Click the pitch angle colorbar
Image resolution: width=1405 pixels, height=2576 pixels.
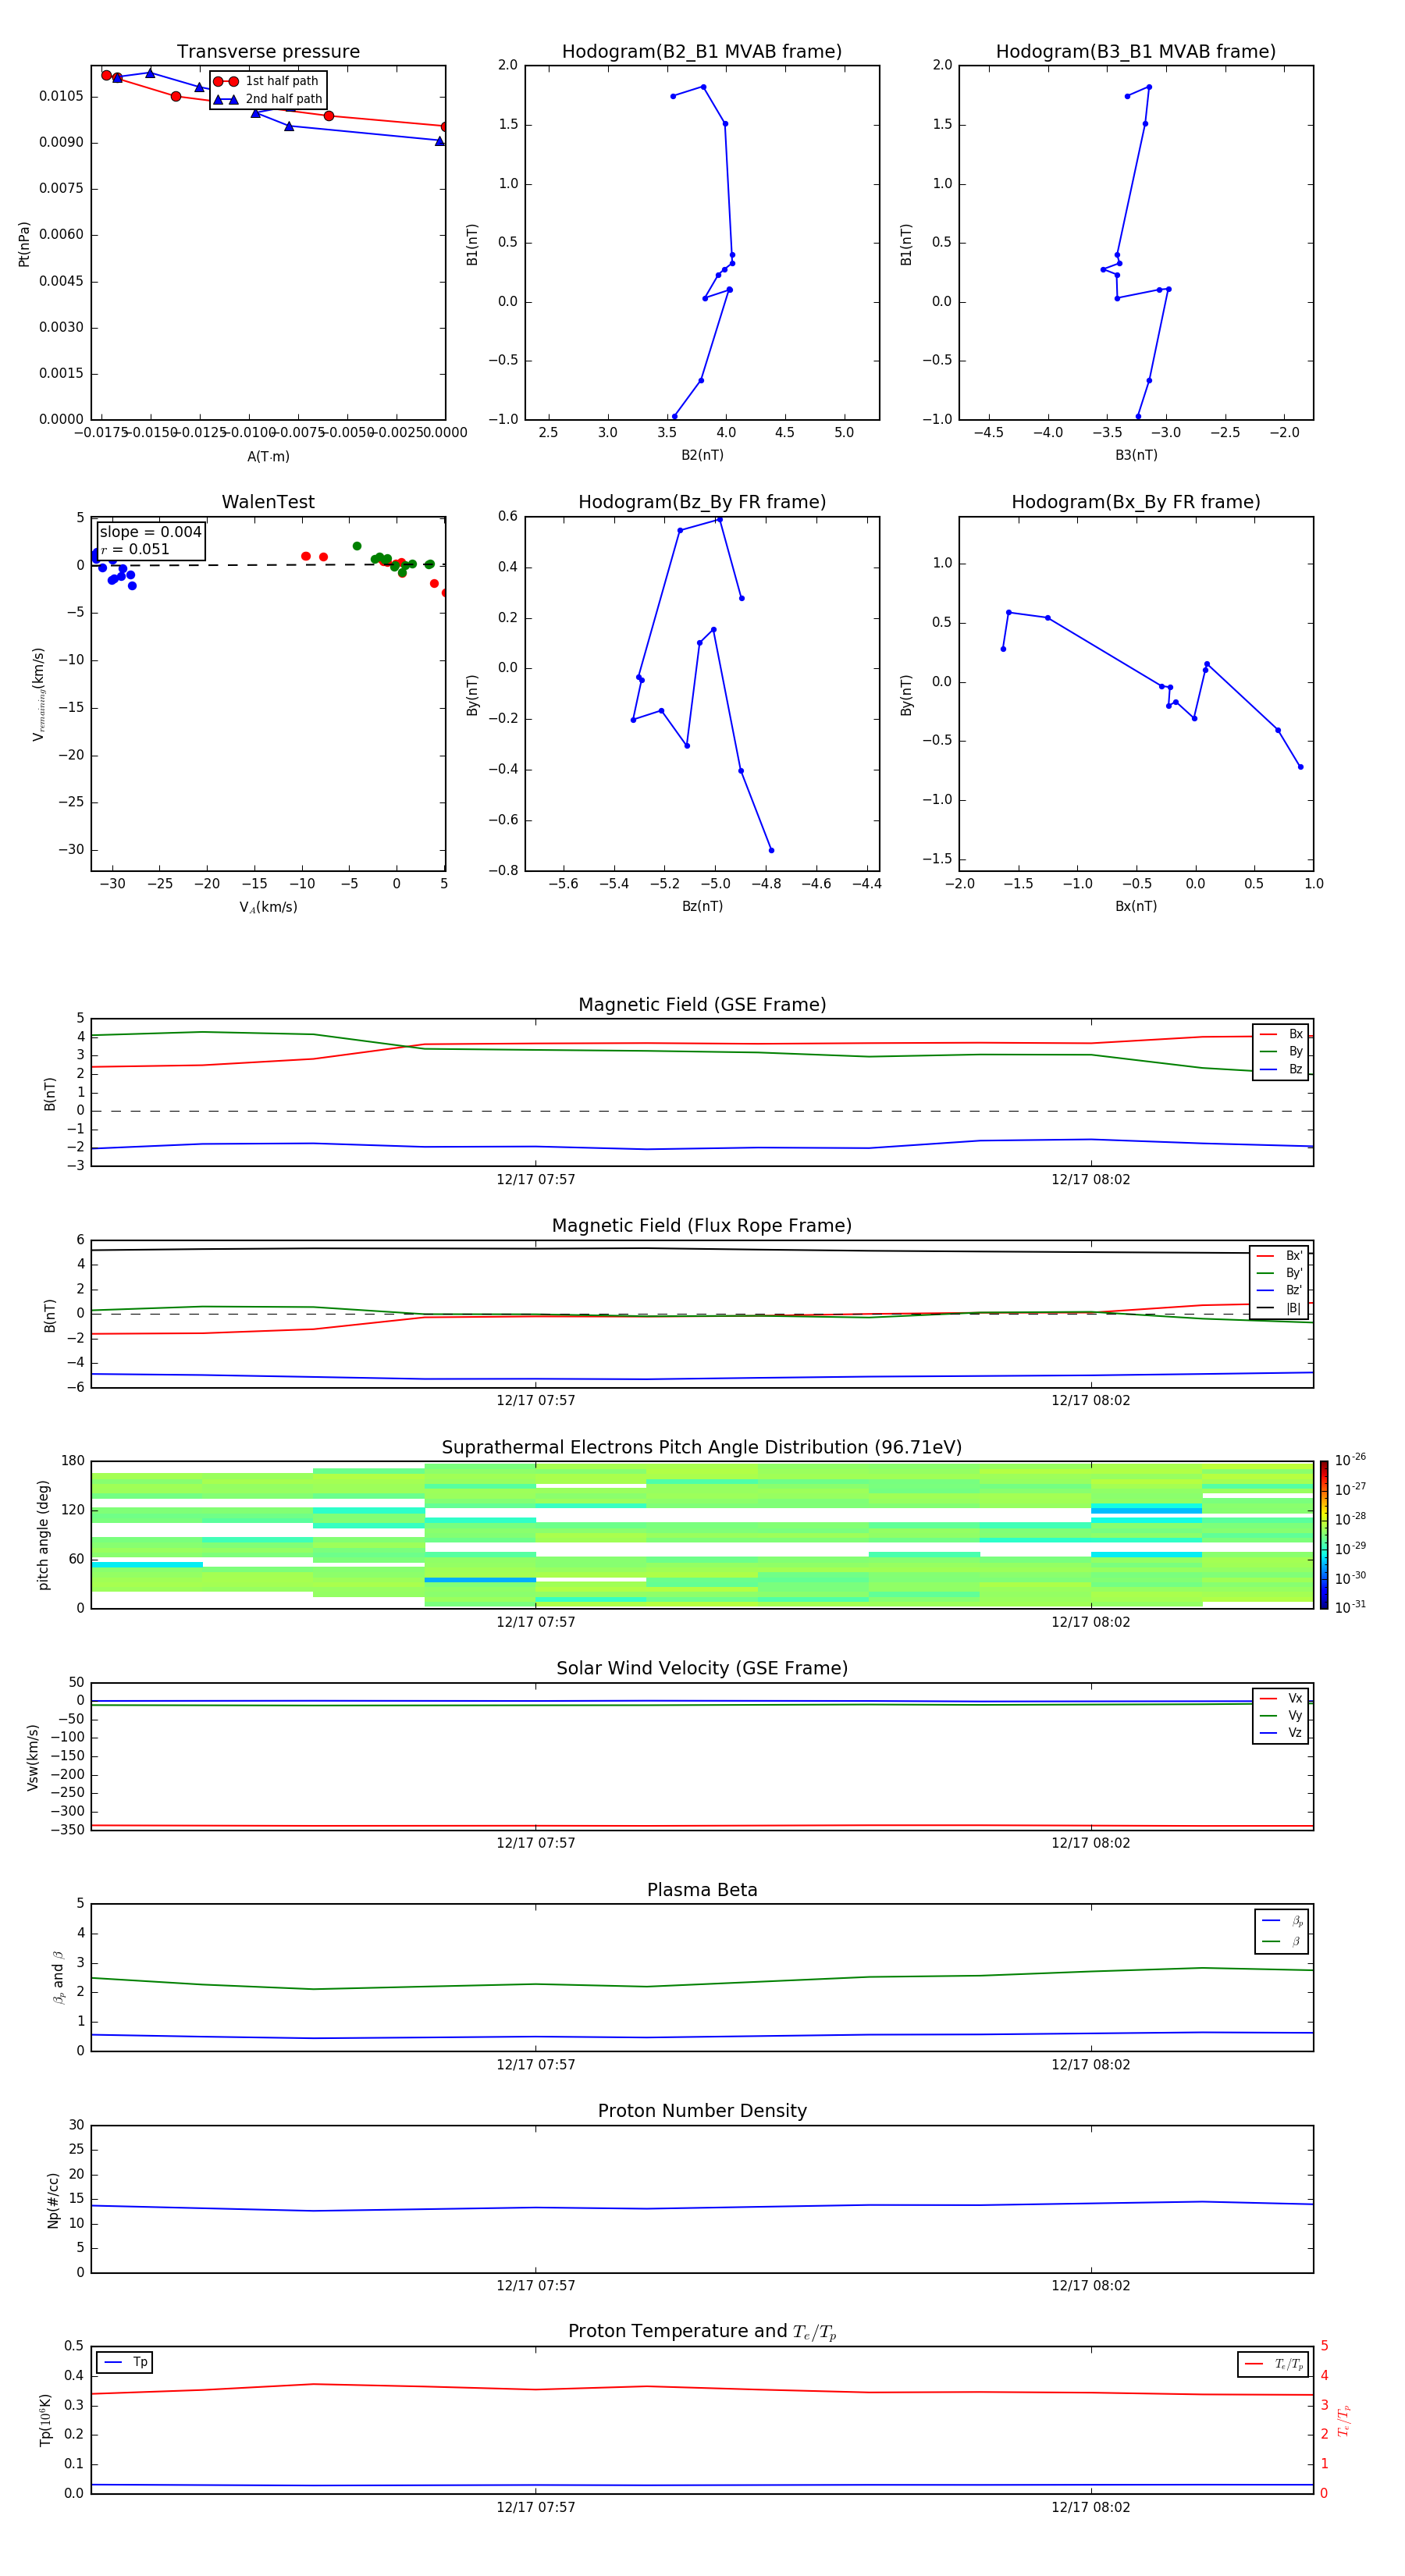(1324, 1535)
